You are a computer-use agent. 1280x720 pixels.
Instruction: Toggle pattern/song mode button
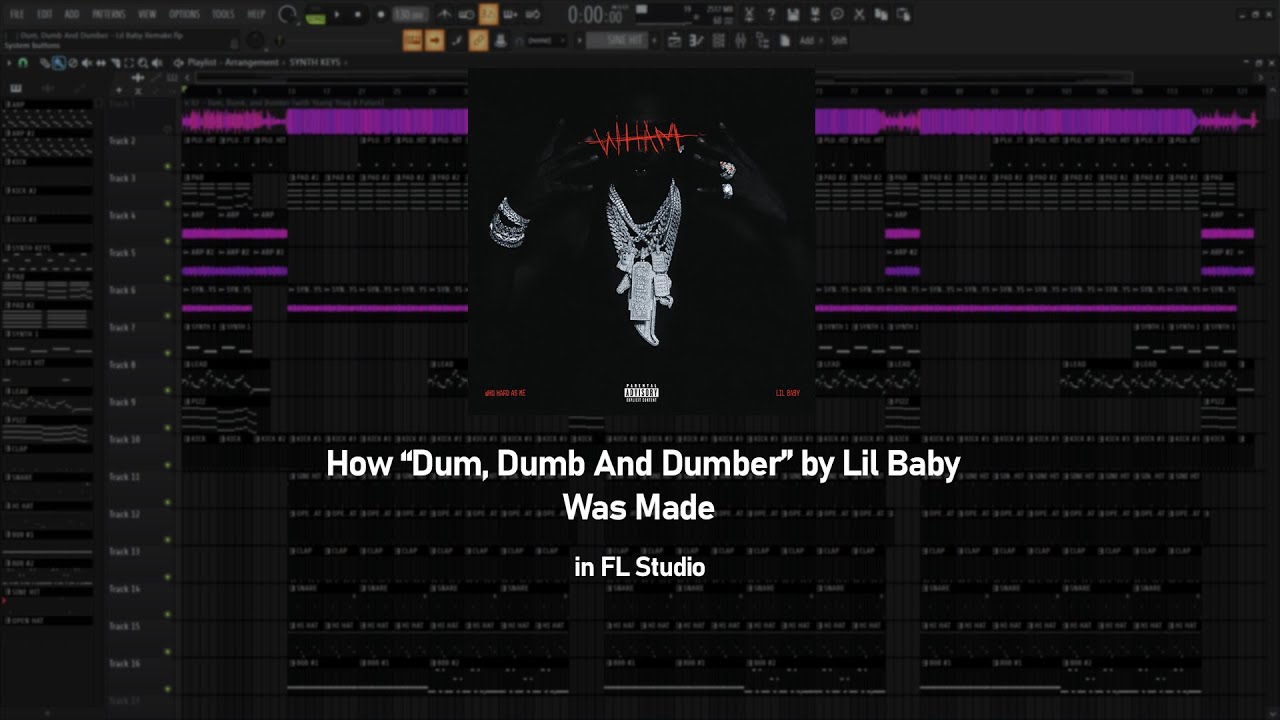(316, 15)
